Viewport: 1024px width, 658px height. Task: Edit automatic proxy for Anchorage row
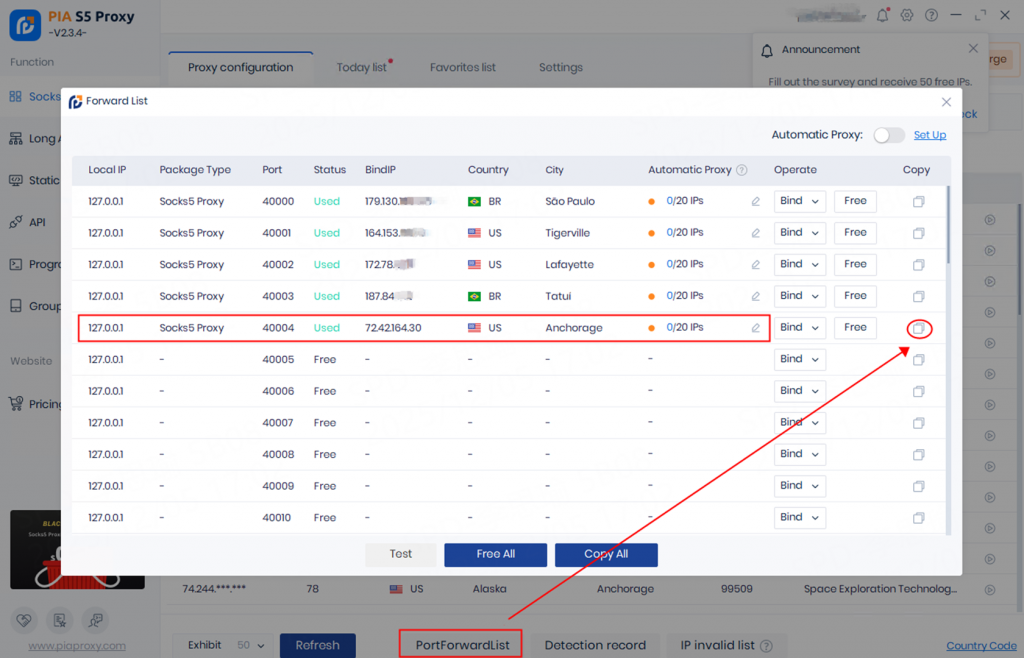[x=756, y=328]
